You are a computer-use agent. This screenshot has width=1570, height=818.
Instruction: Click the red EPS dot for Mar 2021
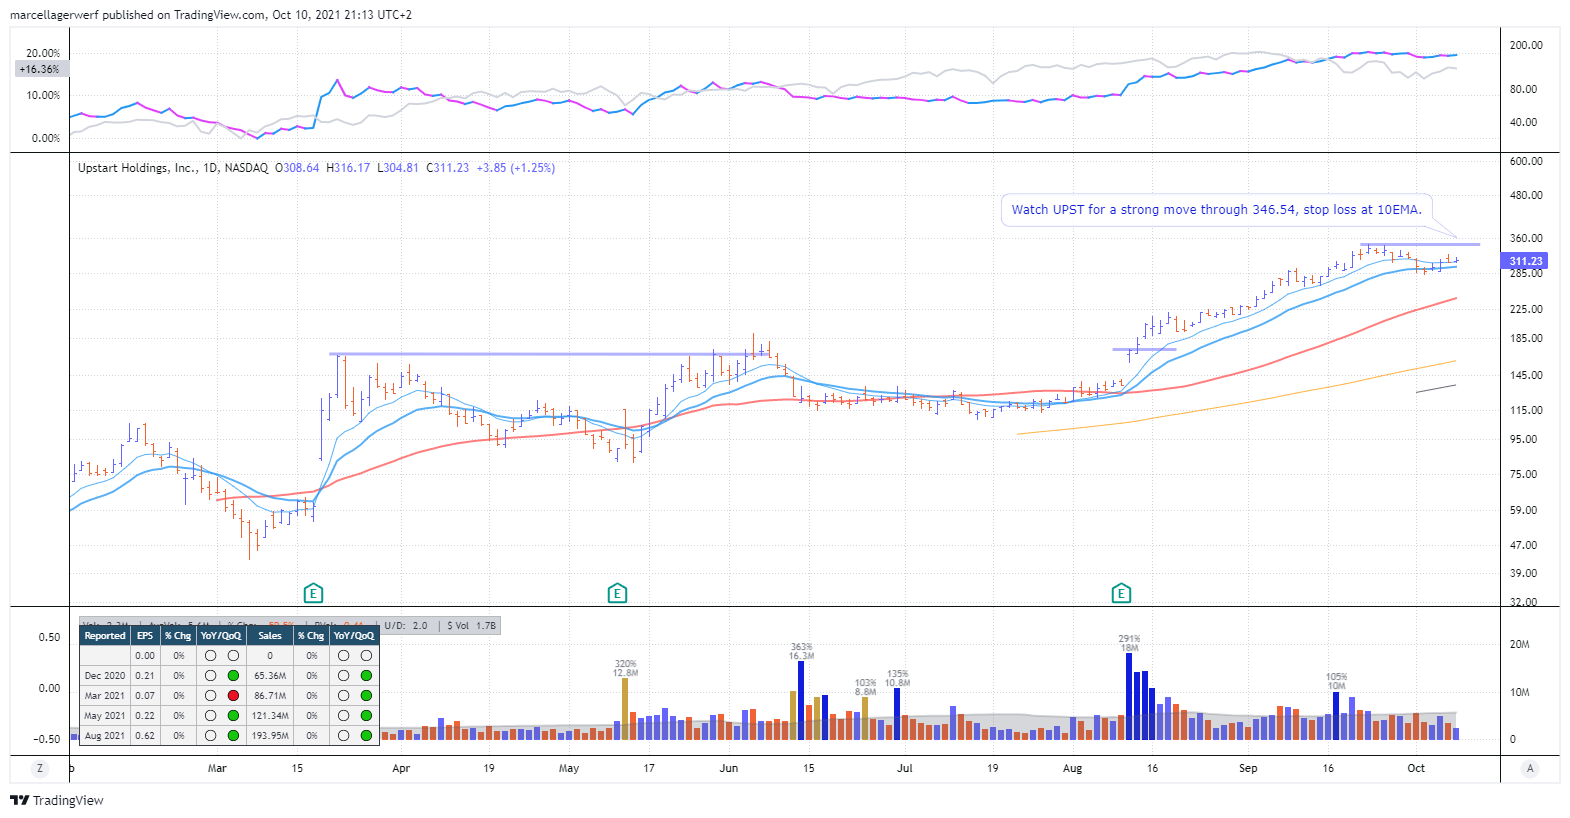[x=233, y=695]
